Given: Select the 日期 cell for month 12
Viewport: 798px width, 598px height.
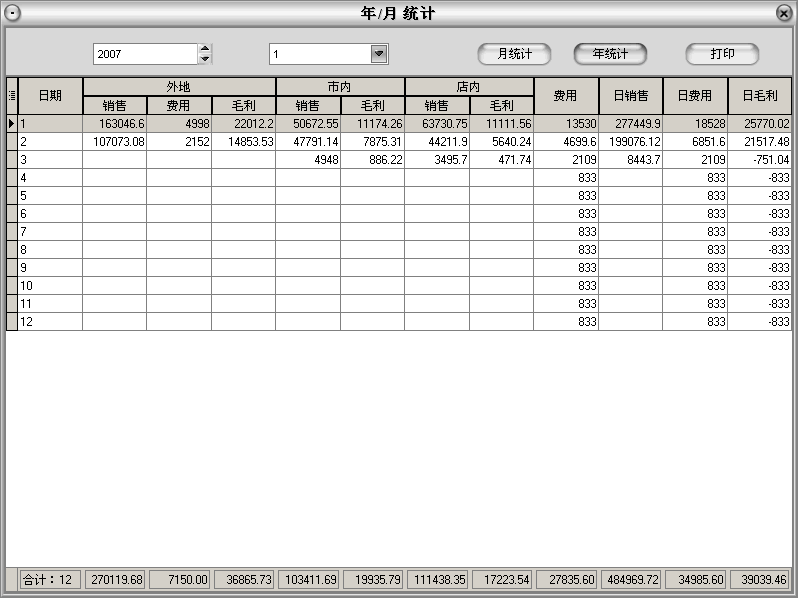Looking at the screenshot, I should click(50, 322).
